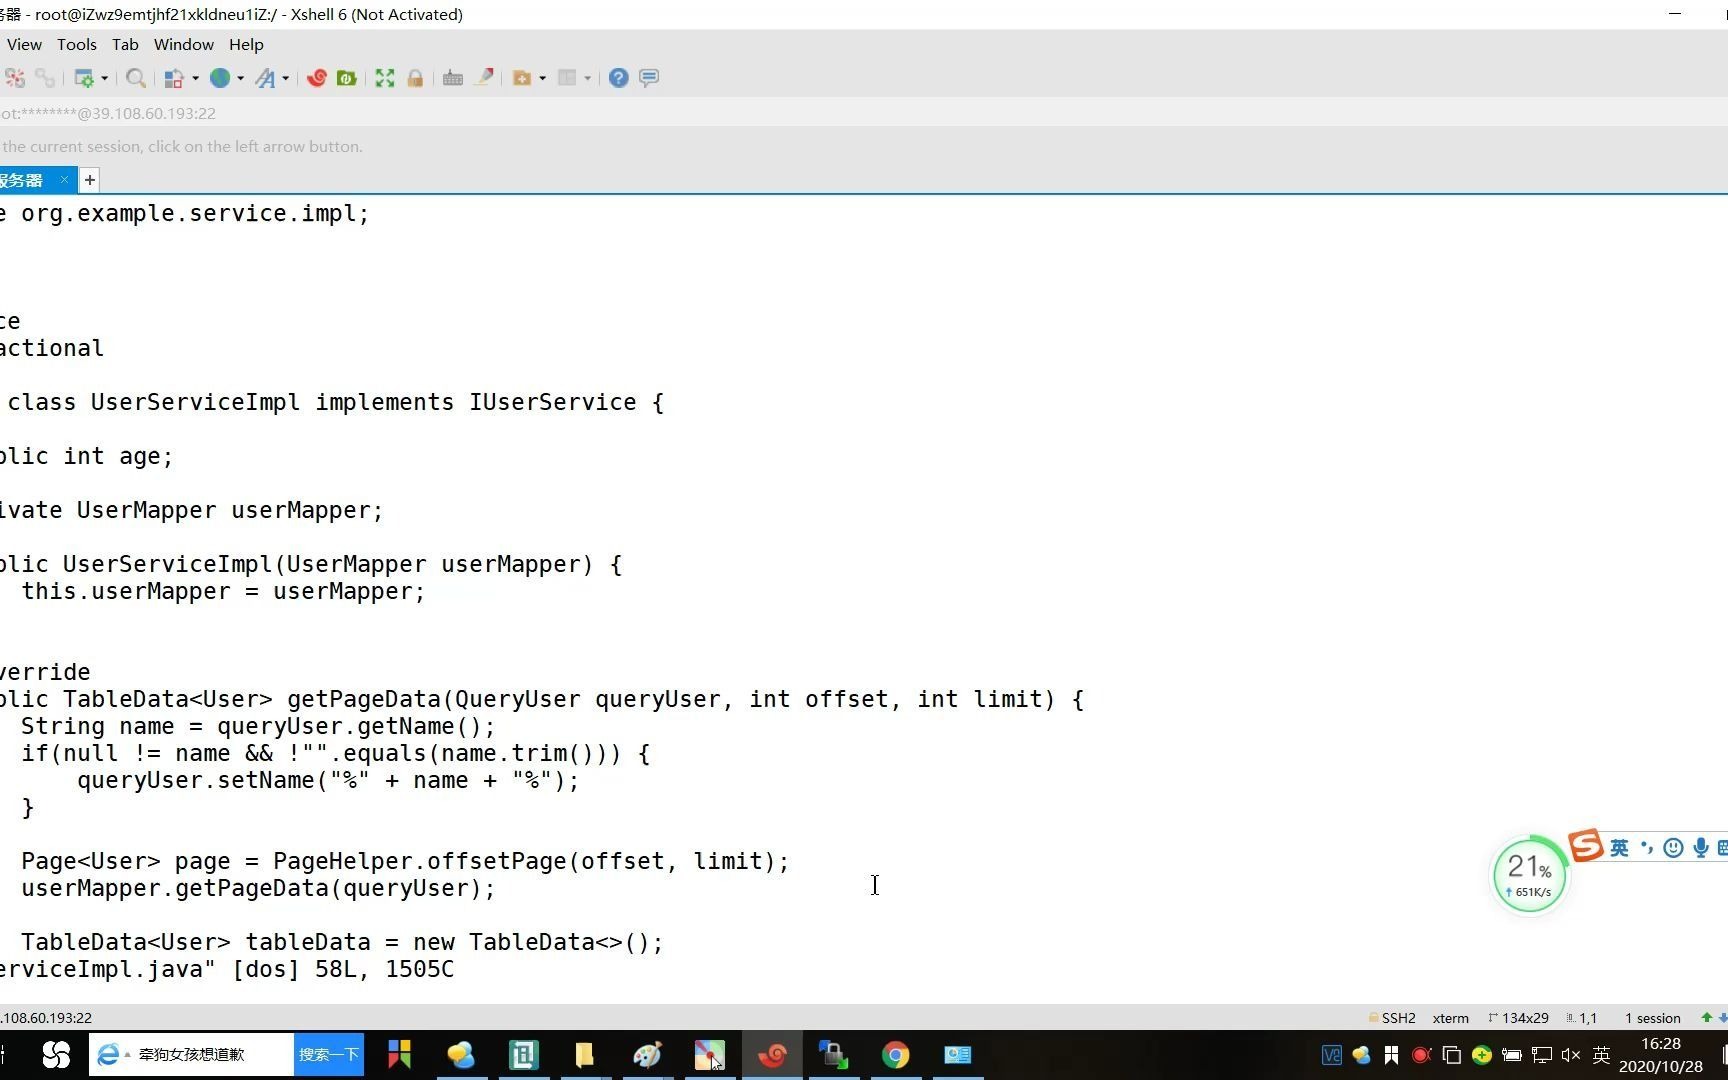
Task: Click the address bar with 39.108.60.193:22
Action: tap(864, 113)
